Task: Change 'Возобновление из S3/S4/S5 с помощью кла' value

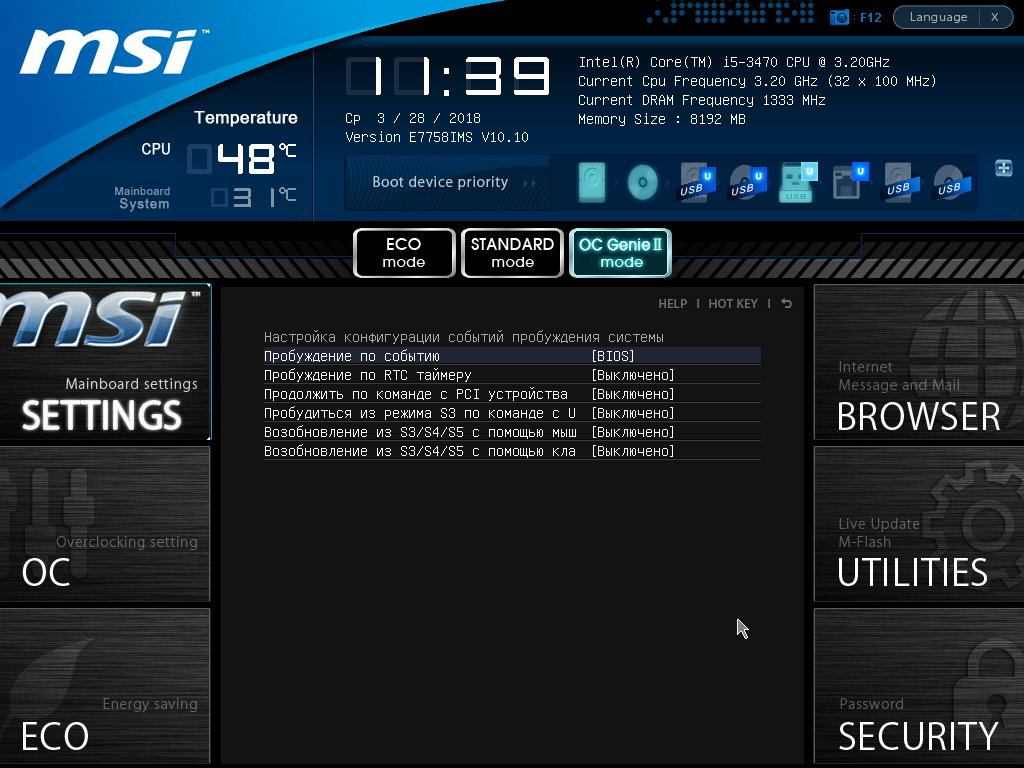Action: 632,451
